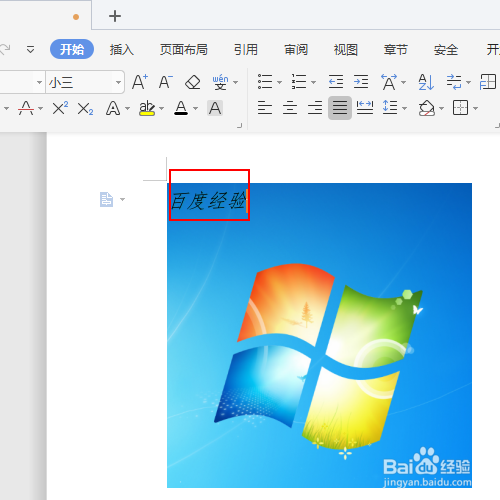
Task: Open the pinyin guide wén icon
Action: click(x=220, y=82)
